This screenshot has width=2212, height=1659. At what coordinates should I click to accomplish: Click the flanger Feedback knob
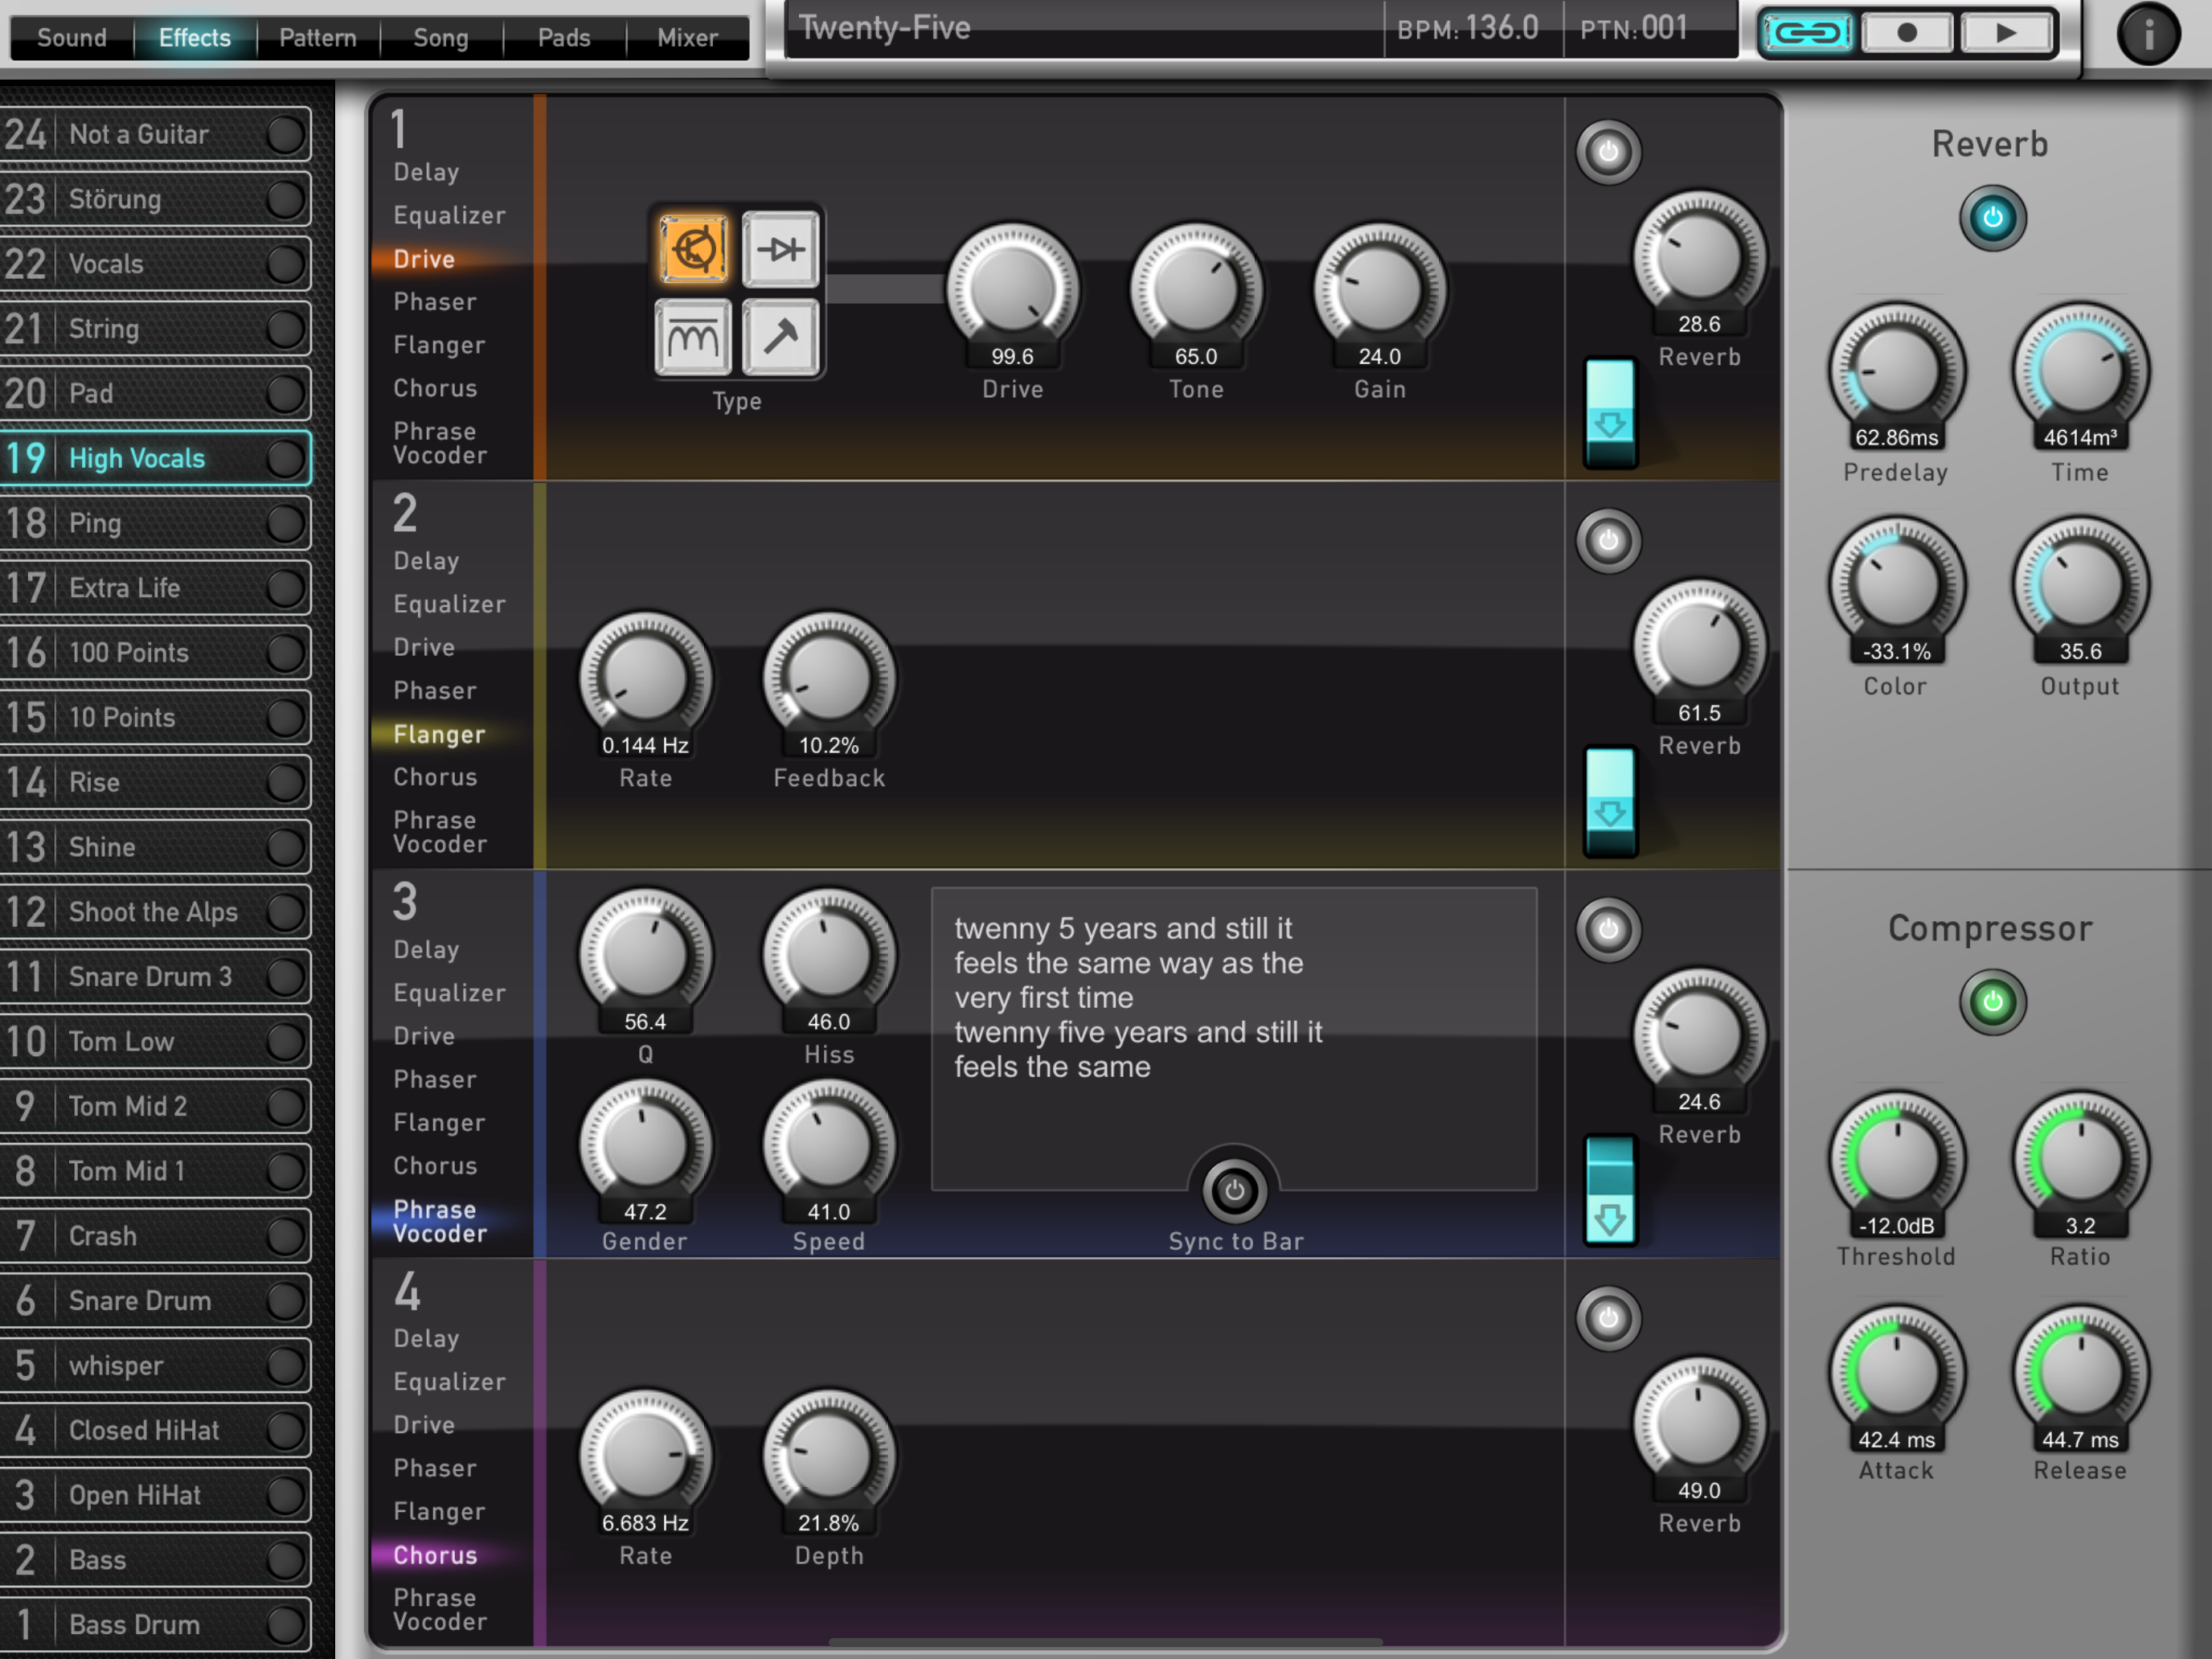coord(829,678)
